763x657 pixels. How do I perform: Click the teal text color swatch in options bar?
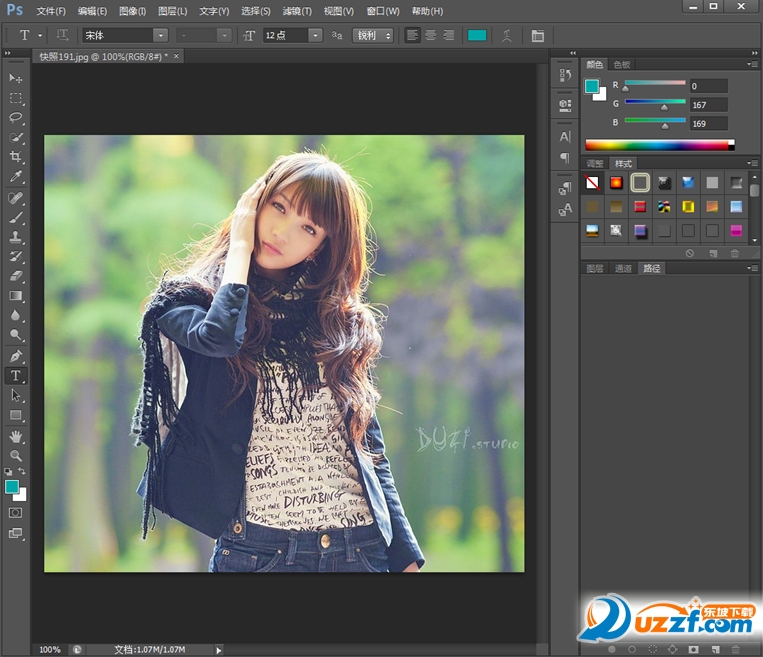477,35
